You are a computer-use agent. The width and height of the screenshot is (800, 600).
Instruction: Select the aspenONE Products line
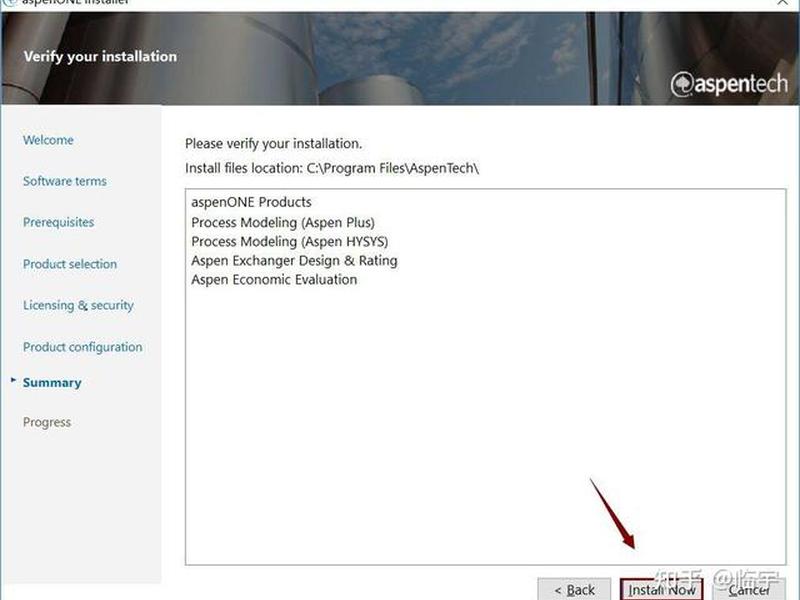pos(251,202)
